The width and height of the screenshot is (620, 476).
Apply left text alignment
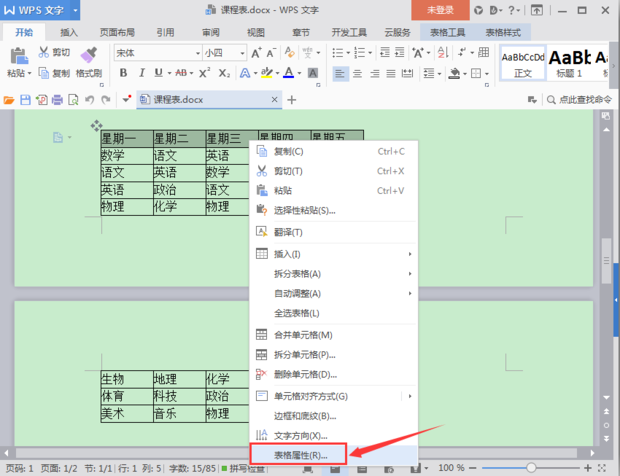[340, 73]
